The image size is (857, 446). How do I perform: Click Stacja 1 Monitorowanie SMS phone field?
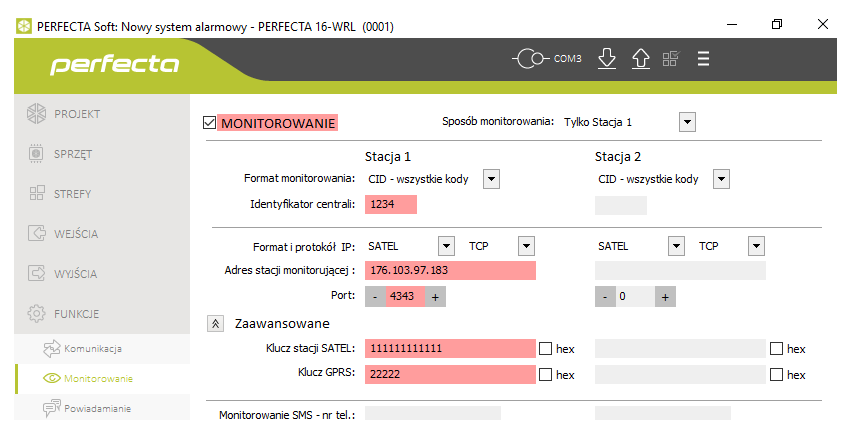click(433, 413)
